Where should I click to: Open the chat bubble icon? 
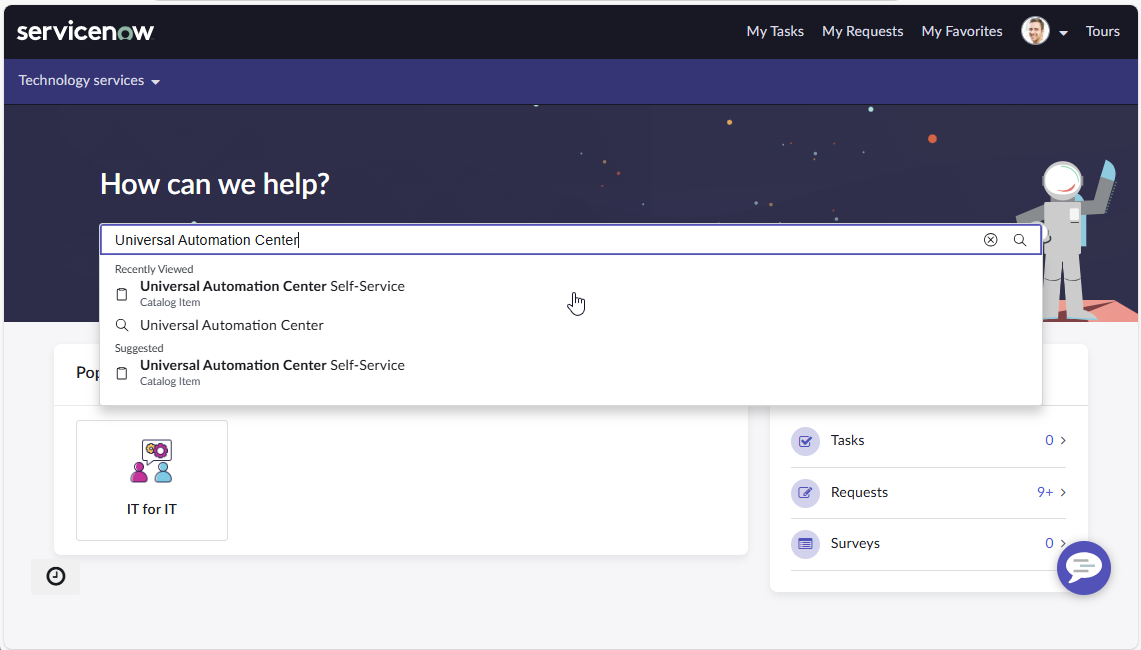pyautogui.click(x=1084, y=568)
